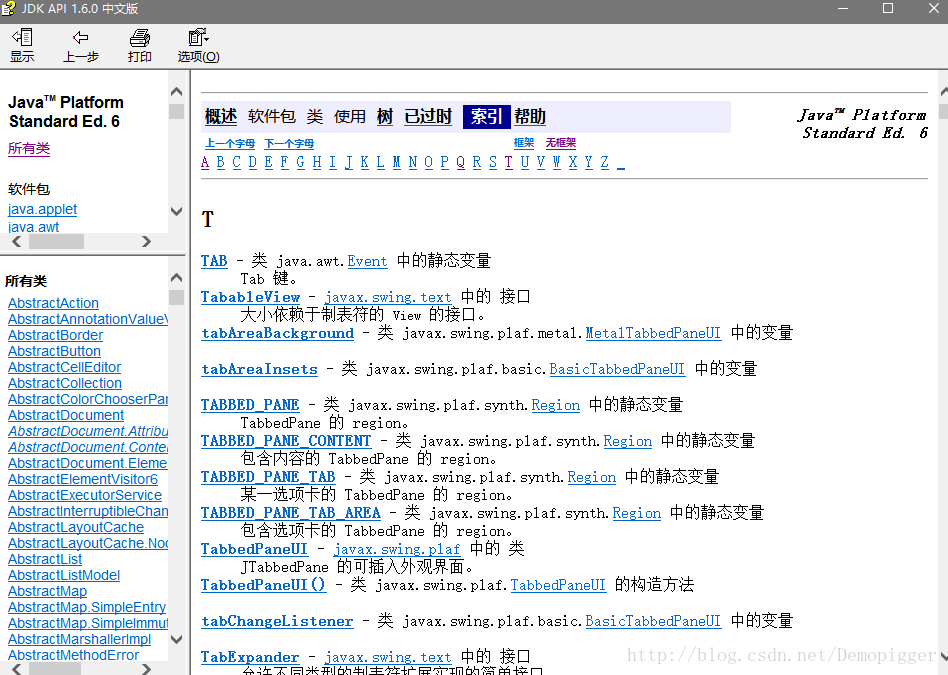Print the page using the 打印 icon
This screenshot has height=675, width=948.
coord(140,45)
